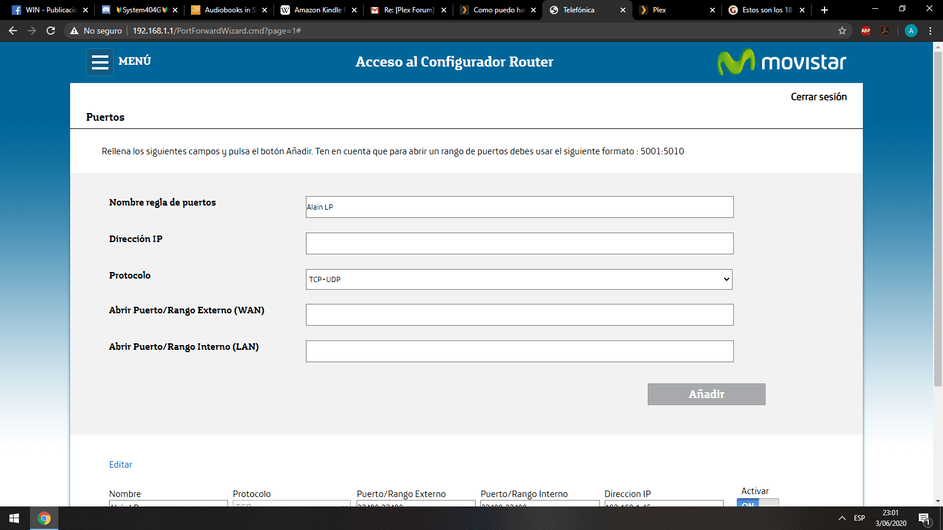Switch to the Audiobooks tab
943x530 pixels.
tap(229, 10)
